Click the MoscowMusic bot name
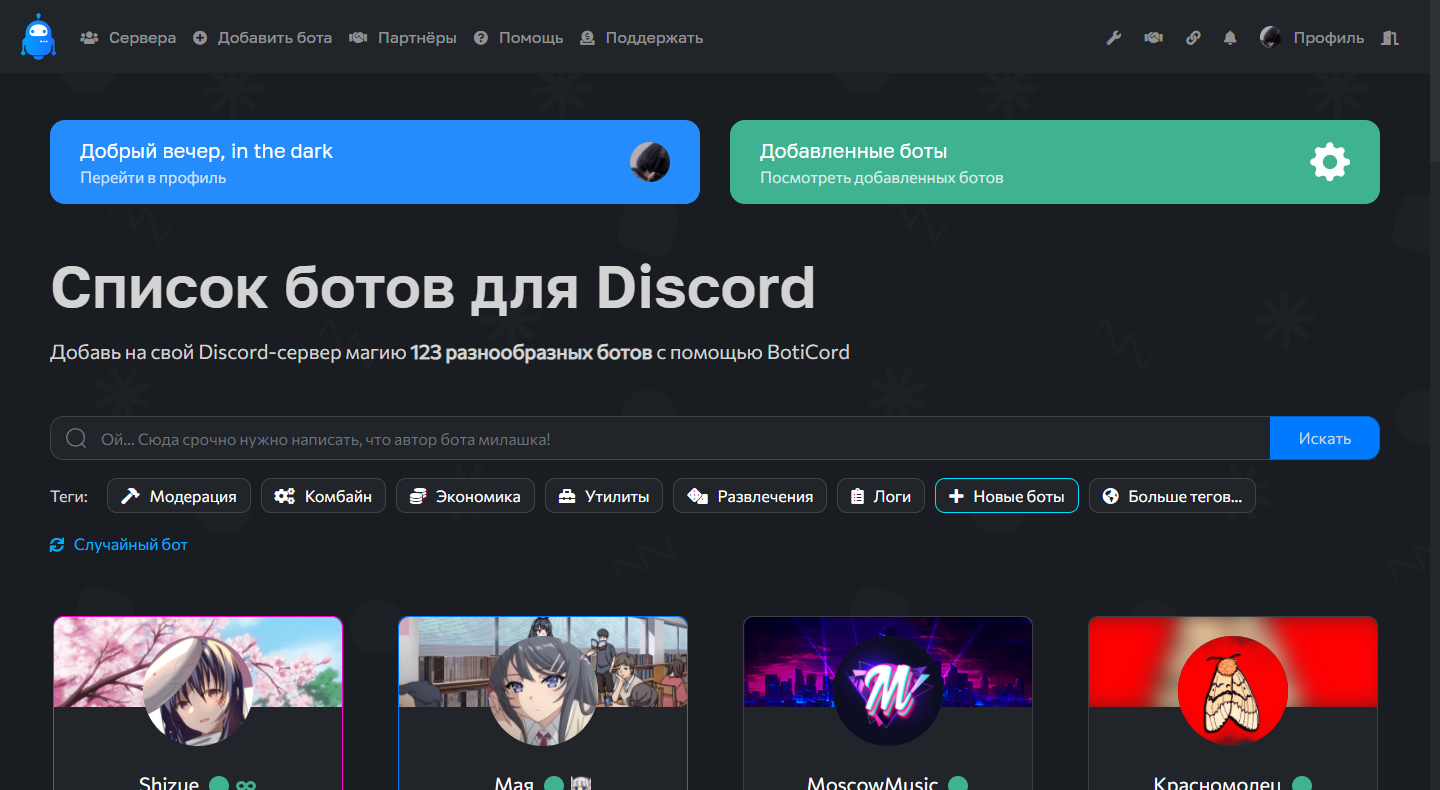This screenshot has width=1440, height=790. click(x=873, y=783)
